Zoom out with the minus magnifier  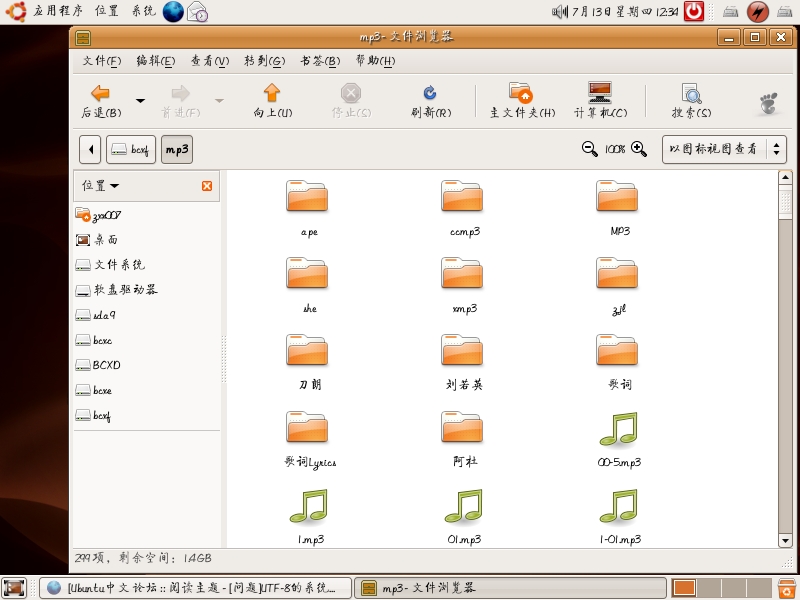click(x=589, y=149)
